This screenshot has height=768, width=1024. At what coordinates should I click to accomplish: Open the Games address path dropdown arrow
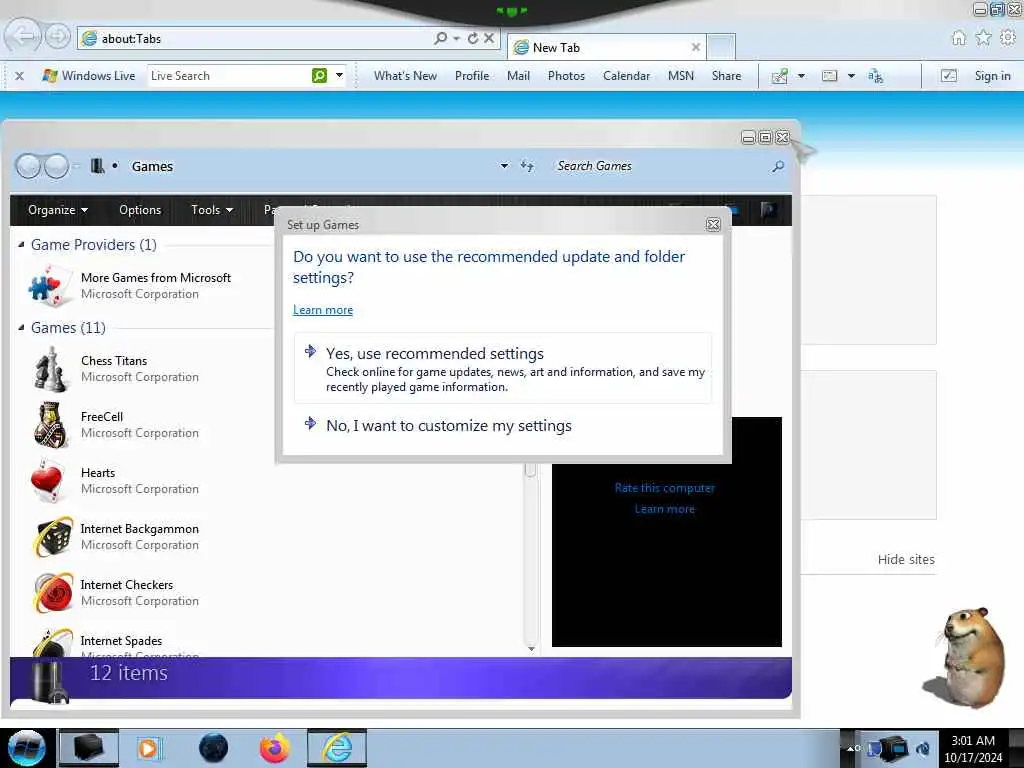(x=504, y=166)
